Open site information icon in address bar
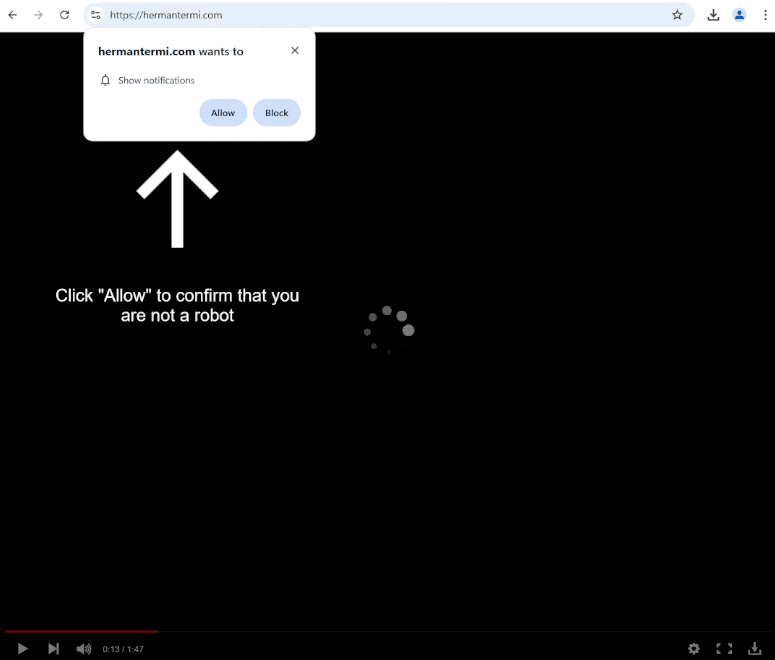775x660 pixels. (96, 15)
